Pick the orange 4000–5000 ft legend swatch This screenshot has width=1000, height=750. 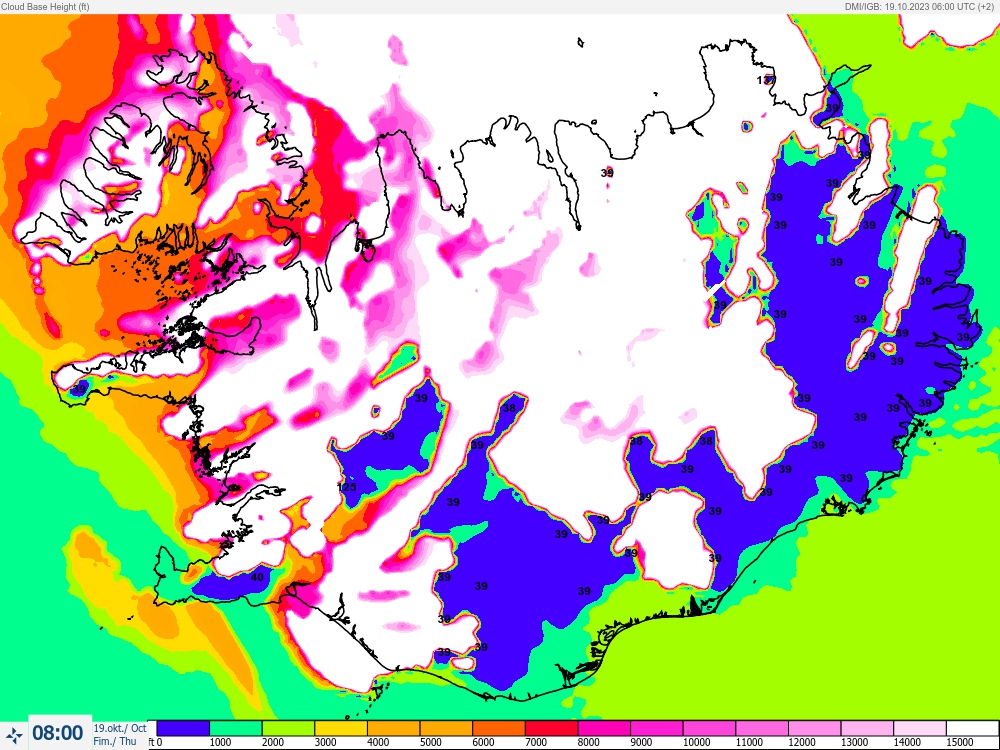click(x=393, y=728)
